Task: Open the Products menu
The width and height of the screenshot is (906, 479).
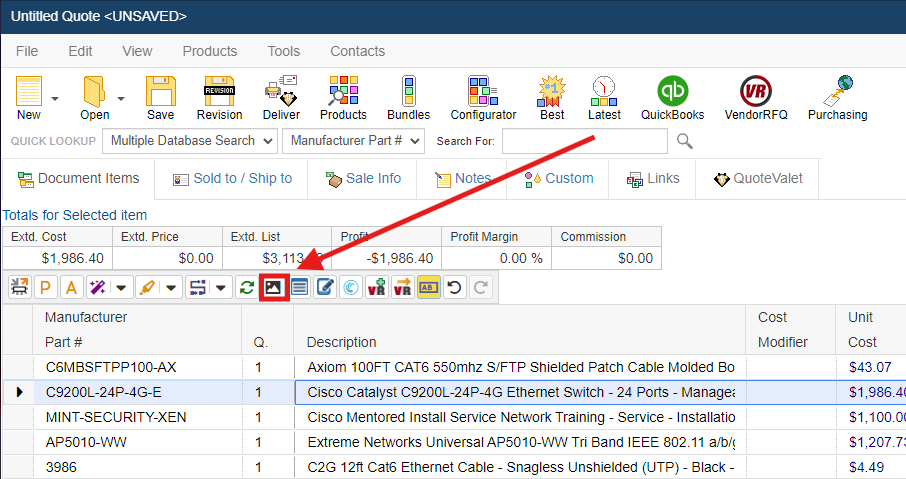Action: [x=209, y=51]
